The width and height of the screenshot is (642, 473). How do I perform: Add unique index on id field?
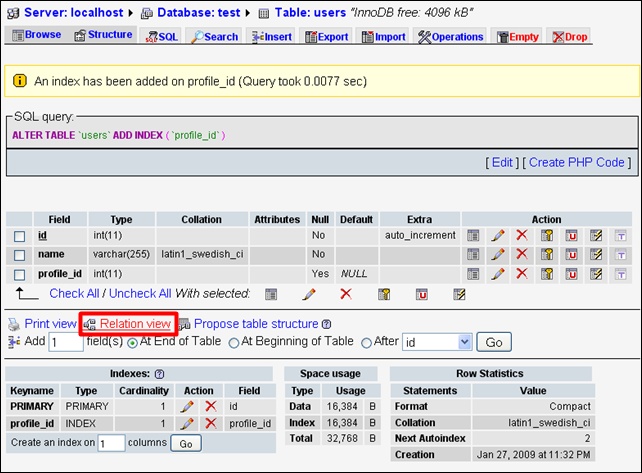tap(572, 235)
